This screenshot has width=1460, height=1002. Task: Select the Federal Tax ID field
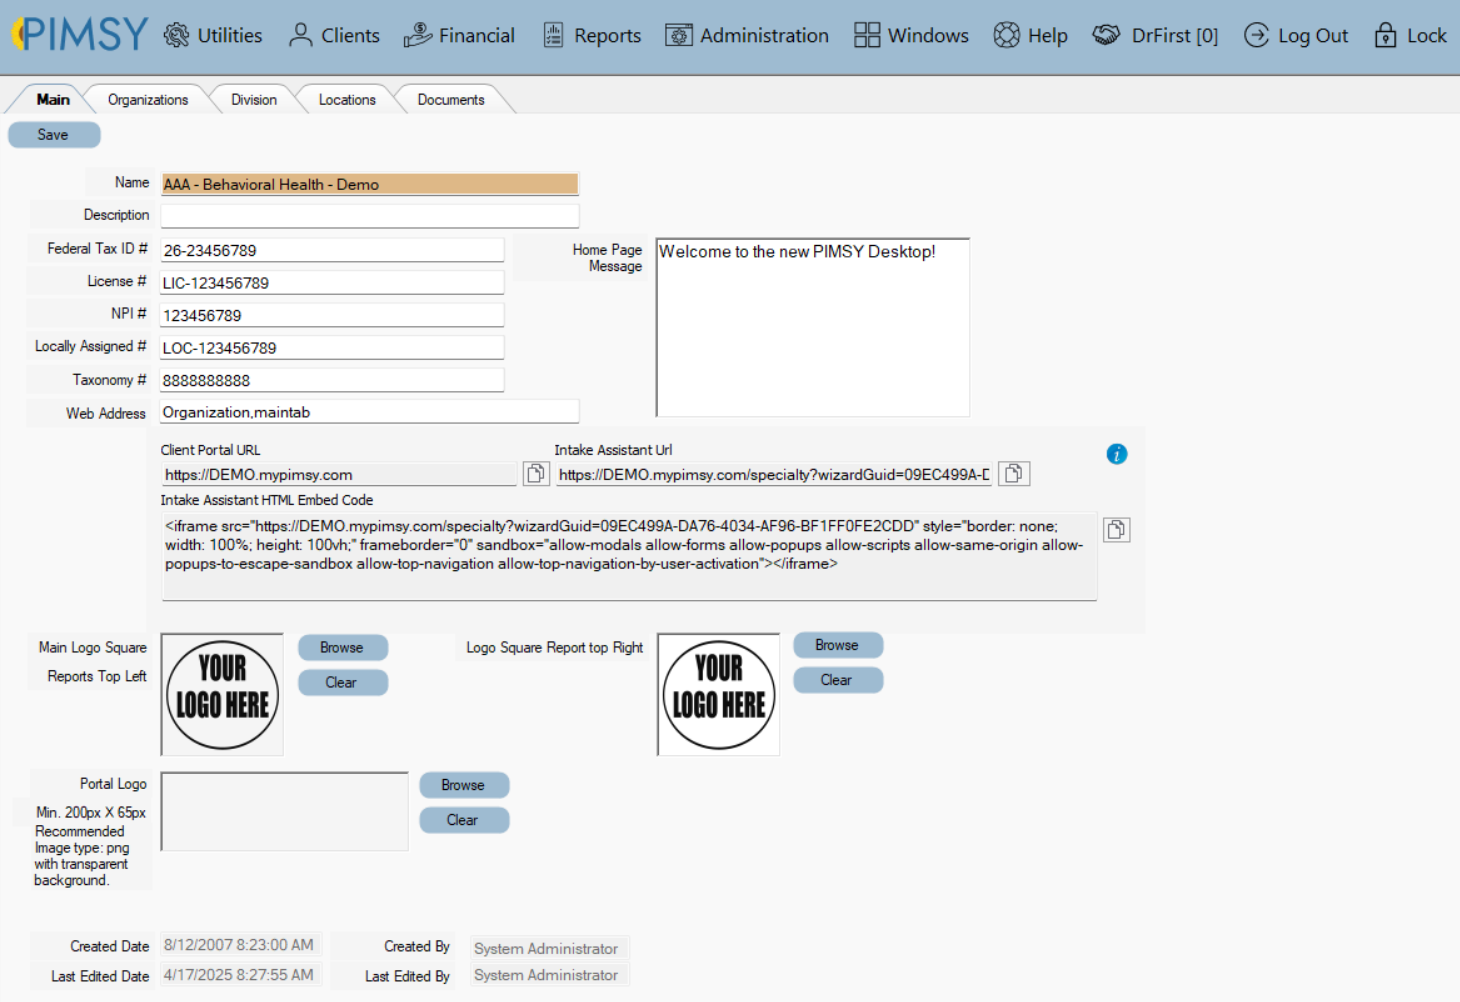332,249
